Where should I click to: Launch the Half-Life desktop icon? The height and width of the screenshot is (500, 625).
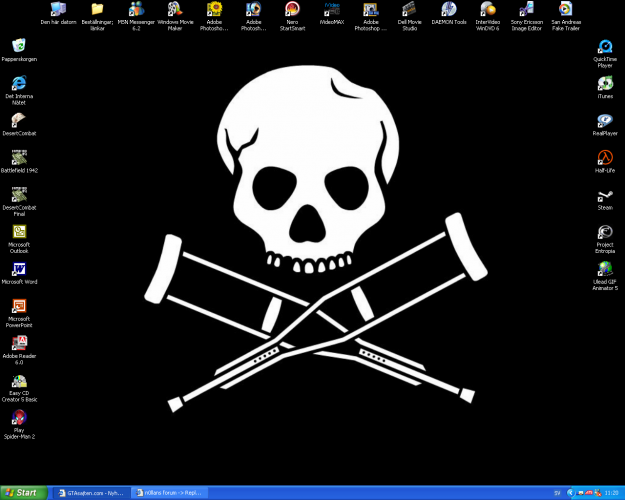604,158
